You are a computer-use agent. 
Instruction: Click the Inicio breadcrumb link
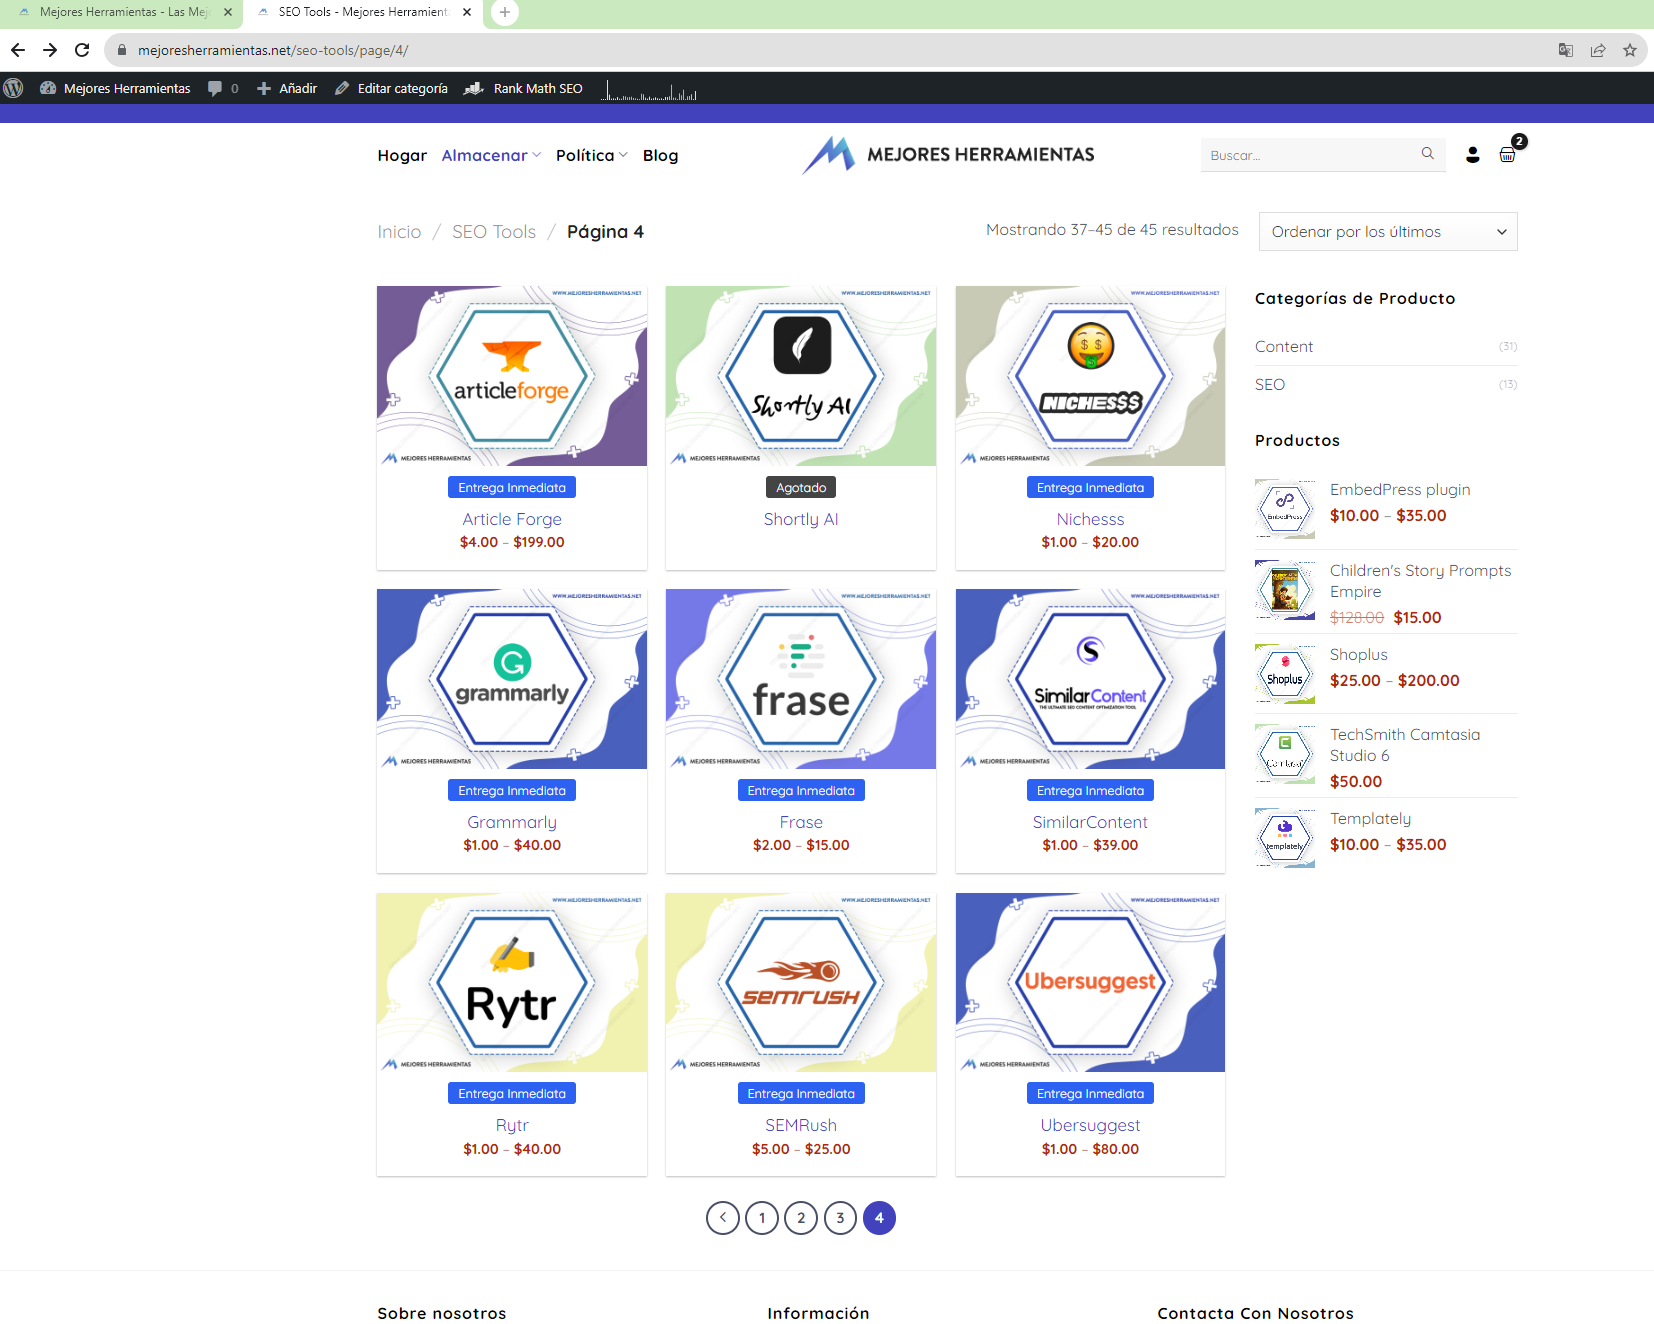click(x=399, y=232)
